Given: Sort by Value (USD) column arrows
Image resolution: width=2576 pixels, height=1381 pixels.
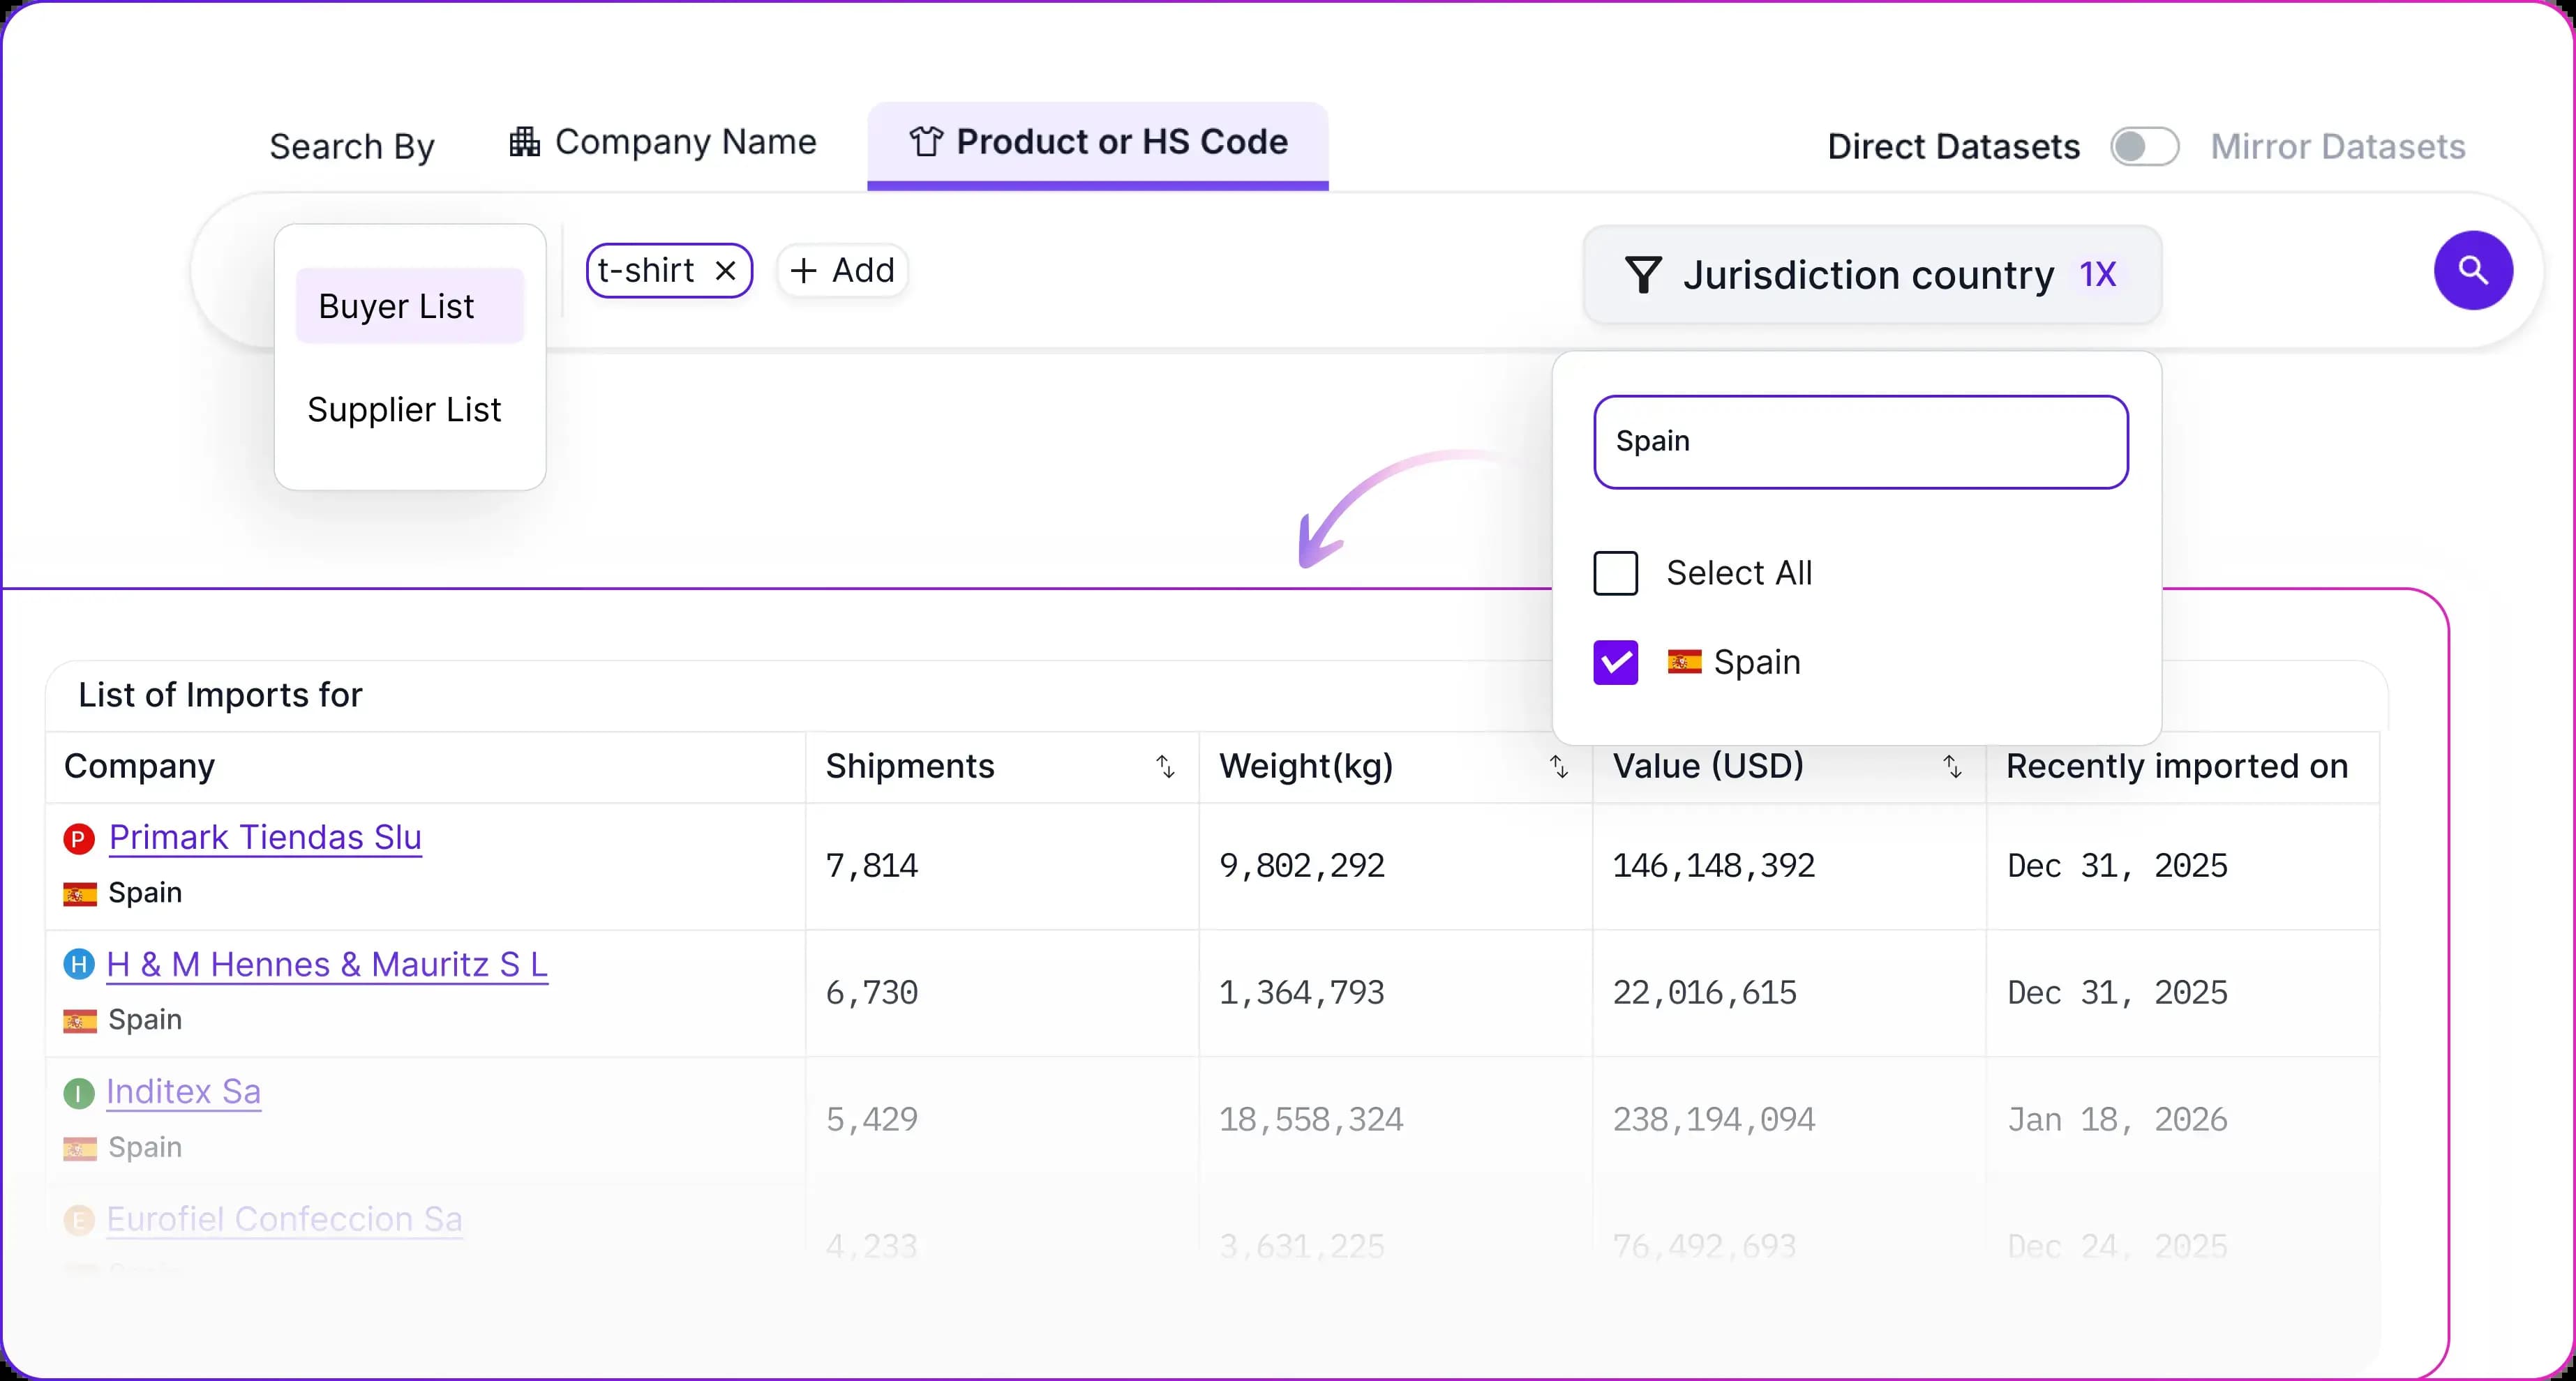Looking at the screenshot, I should pyautogui.click(x=1952, y=767).
